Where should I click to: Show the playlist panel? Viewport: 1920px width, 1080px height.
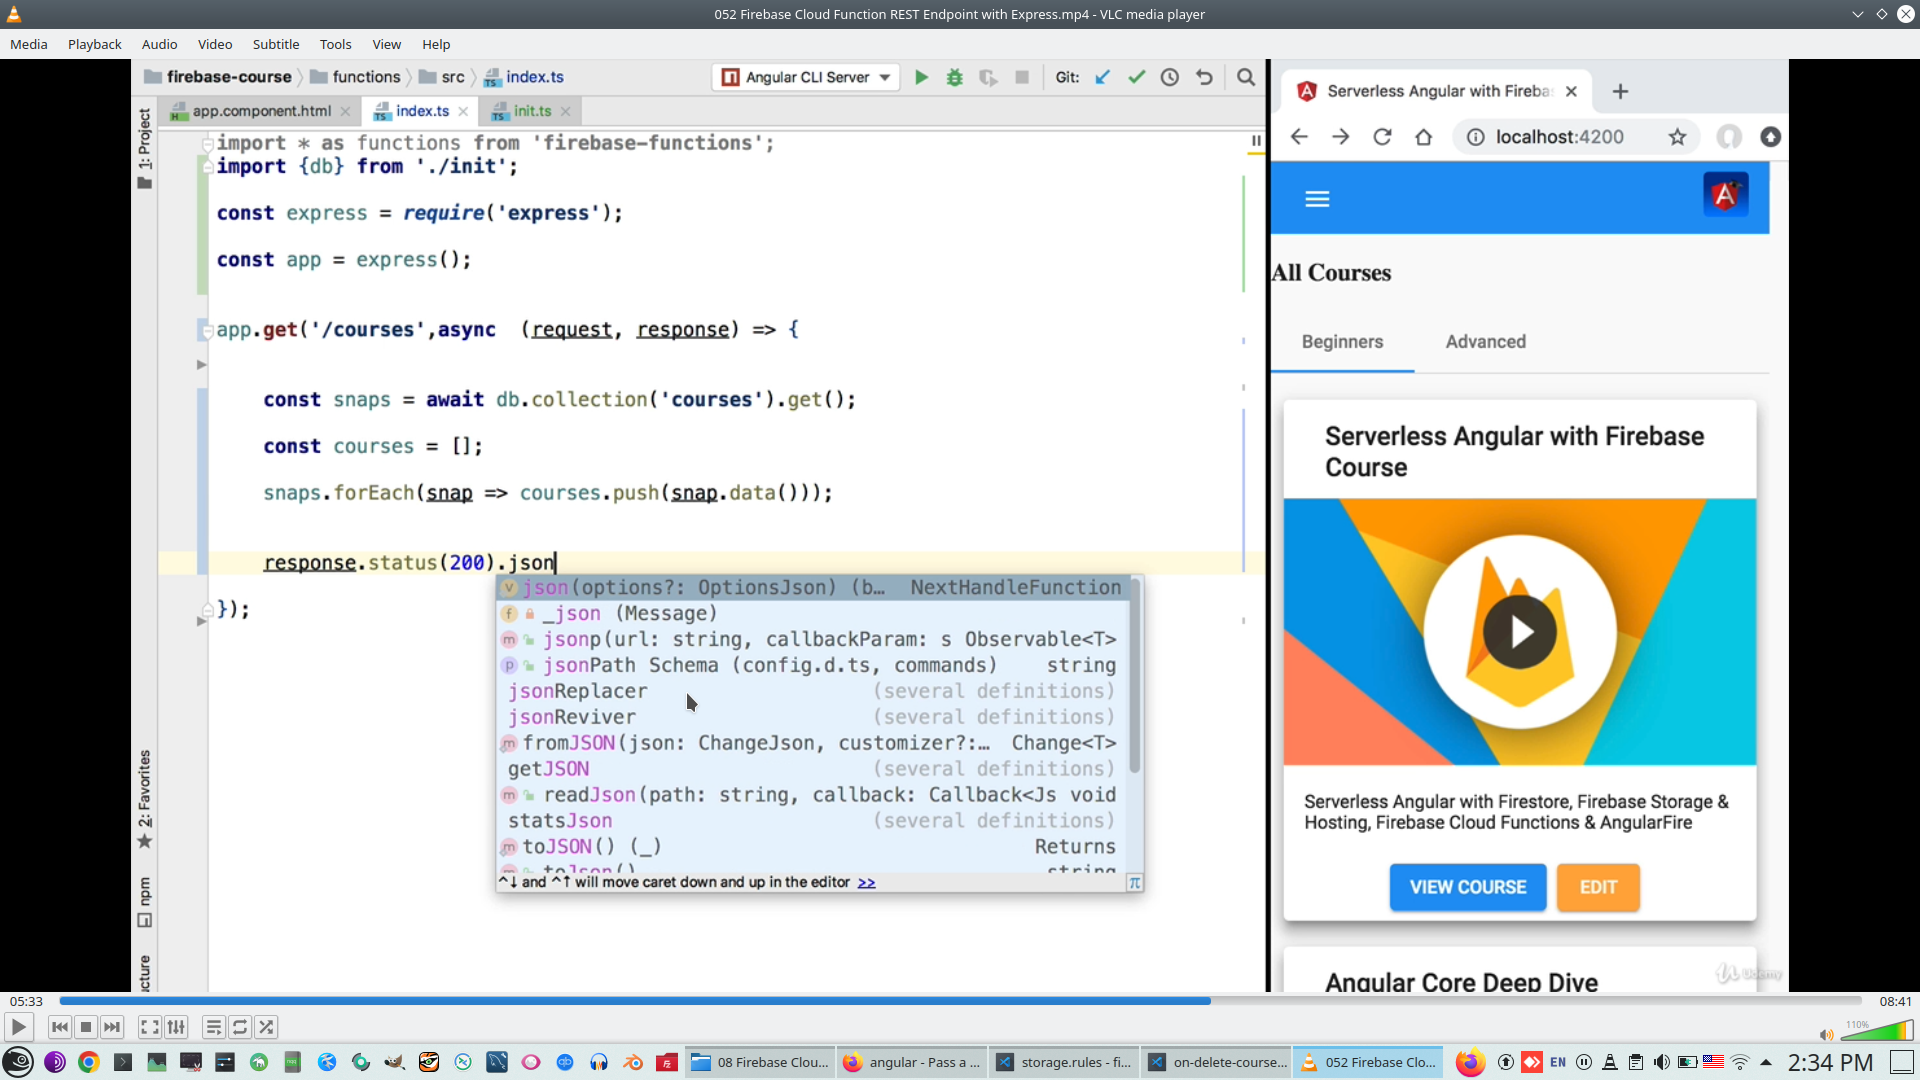(x=213, y=1027)
